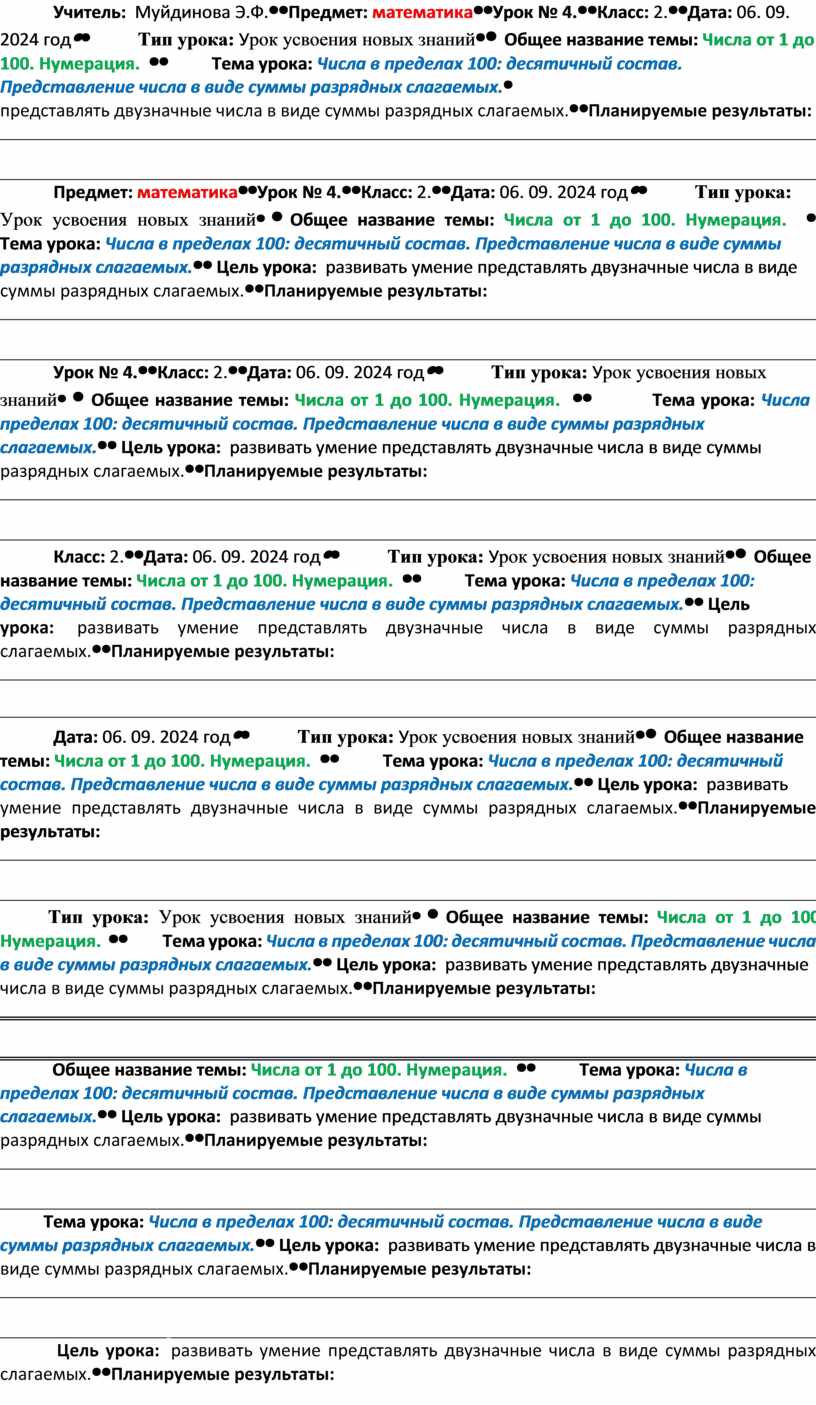Viewport: 816px width, 1405px height.
Task: Click "Класс: 2." that begins a paragraph
Action: tap(90, 556)
